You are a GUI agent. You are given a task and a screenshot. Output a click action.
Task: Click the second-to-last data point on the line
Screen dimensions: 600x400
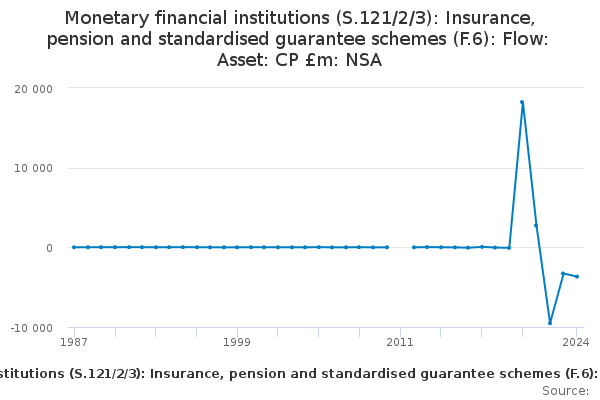pos(563,273)
